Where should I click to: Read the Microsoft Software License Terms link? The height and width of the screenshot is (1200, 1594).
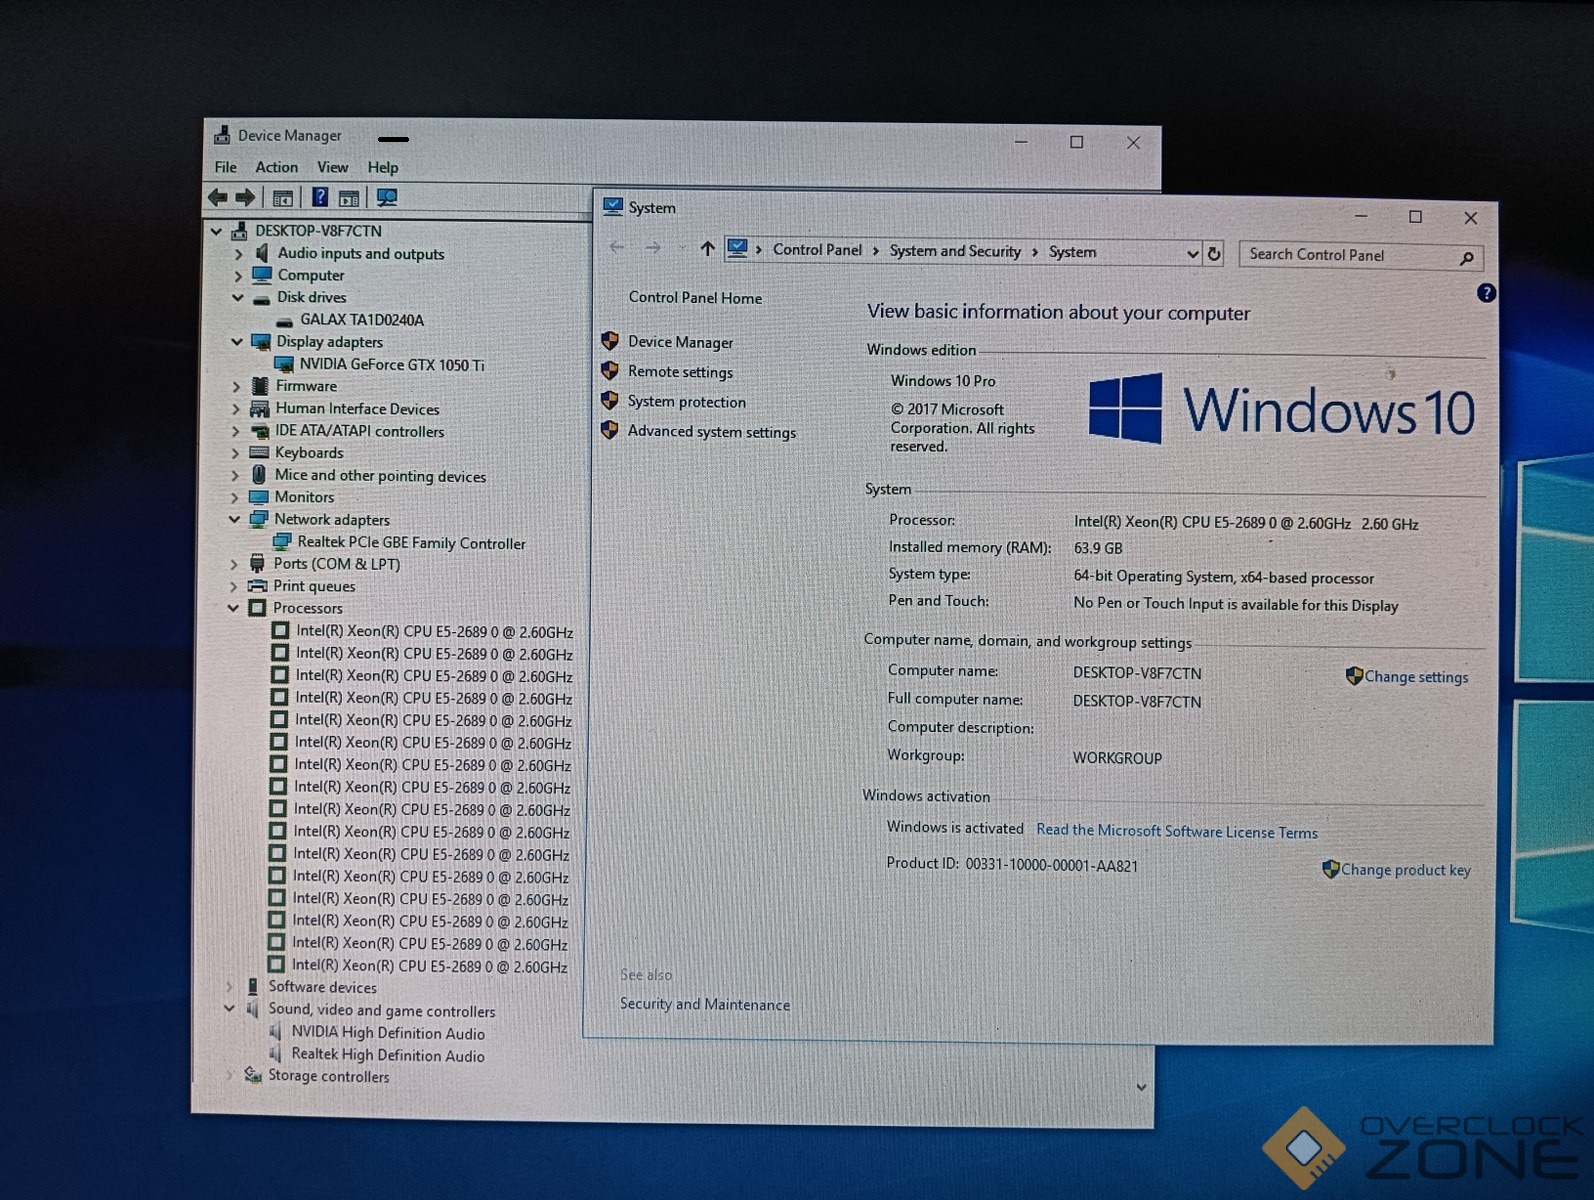point(1177,831)
